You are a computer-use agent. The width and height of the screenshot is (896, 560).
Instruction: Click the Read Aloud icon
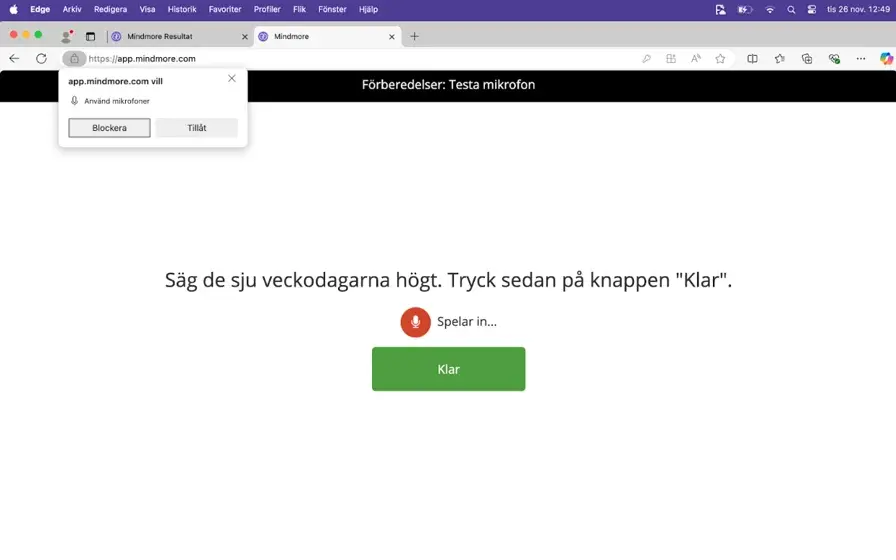696,59
